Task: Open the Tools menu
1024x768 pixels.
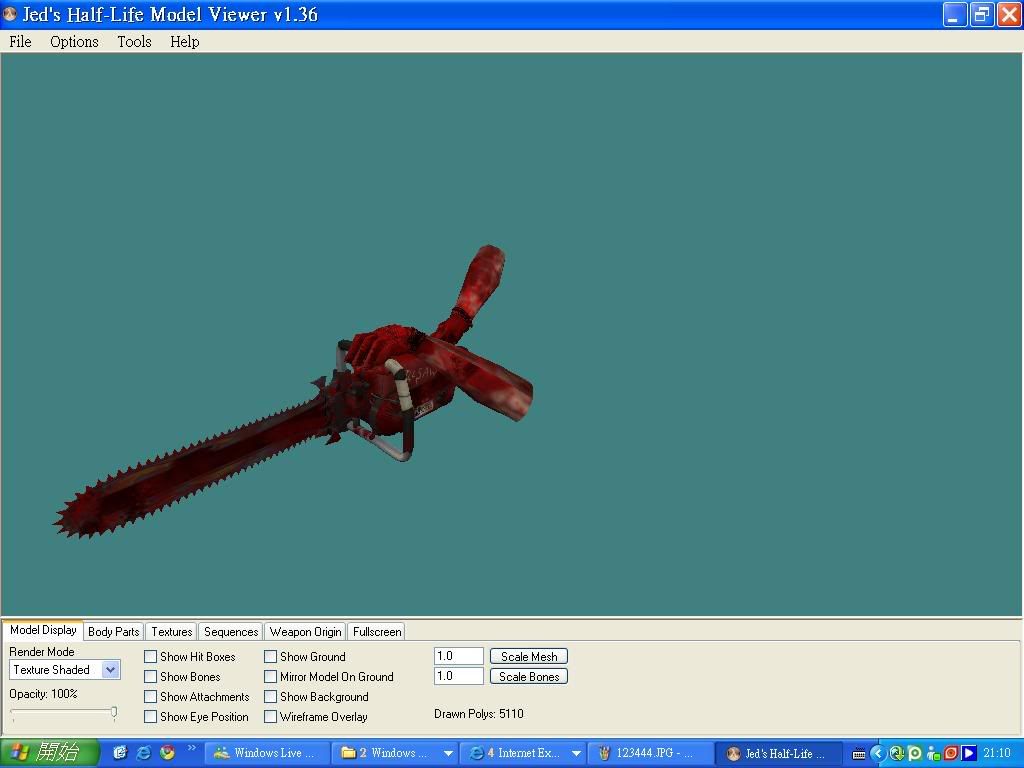Action: [134, 42]
